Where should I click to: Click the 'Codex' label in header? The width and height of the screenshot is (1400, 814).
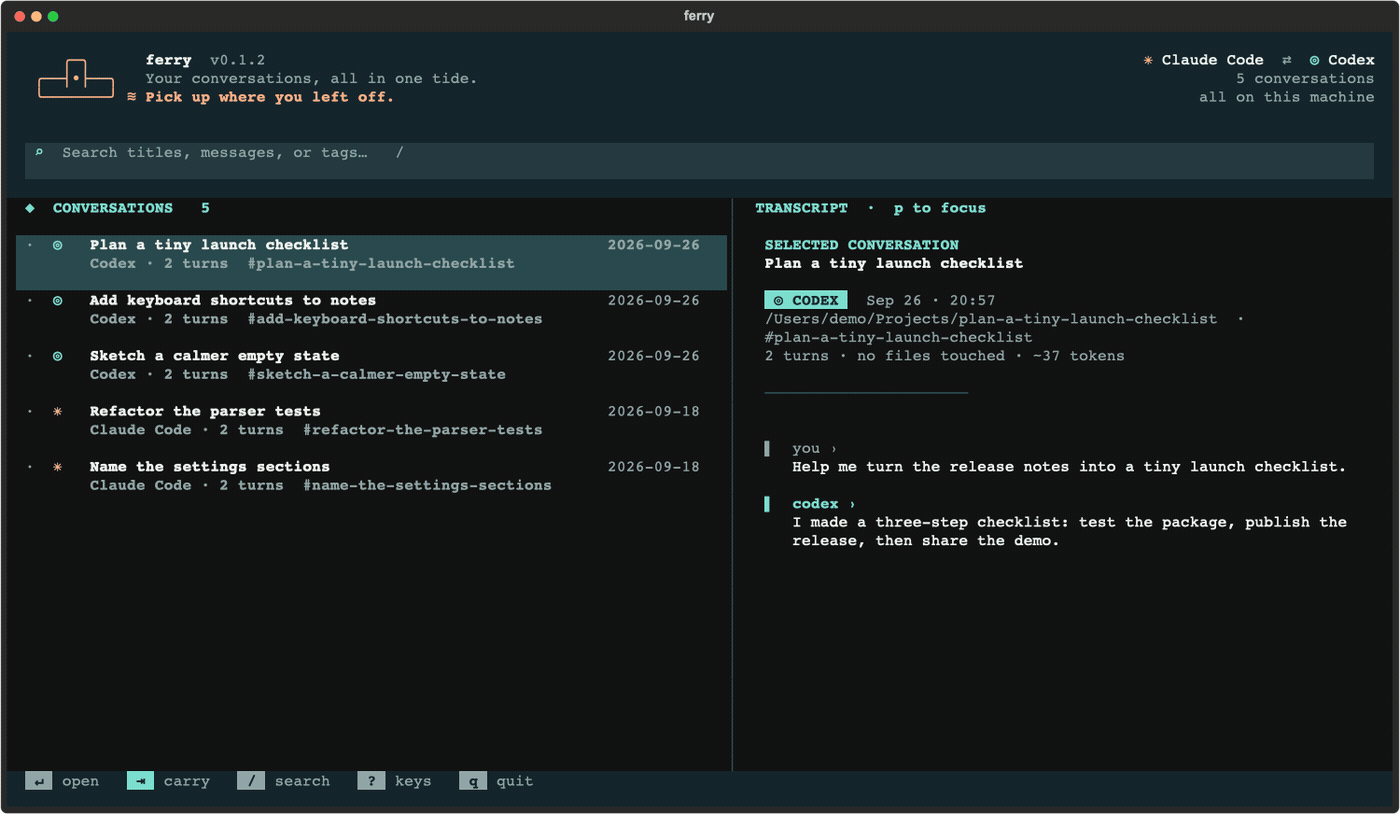tap(1351, 60)
